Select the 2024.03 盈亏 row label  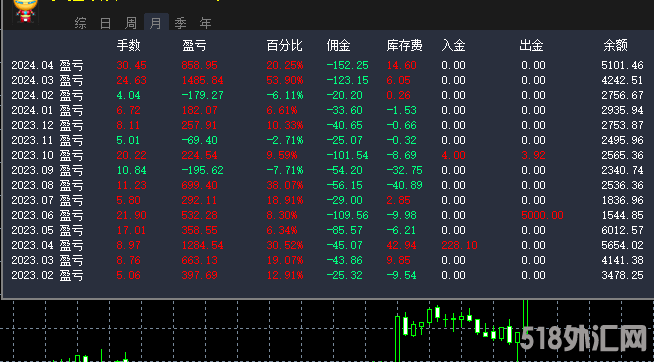coord(47,80)
